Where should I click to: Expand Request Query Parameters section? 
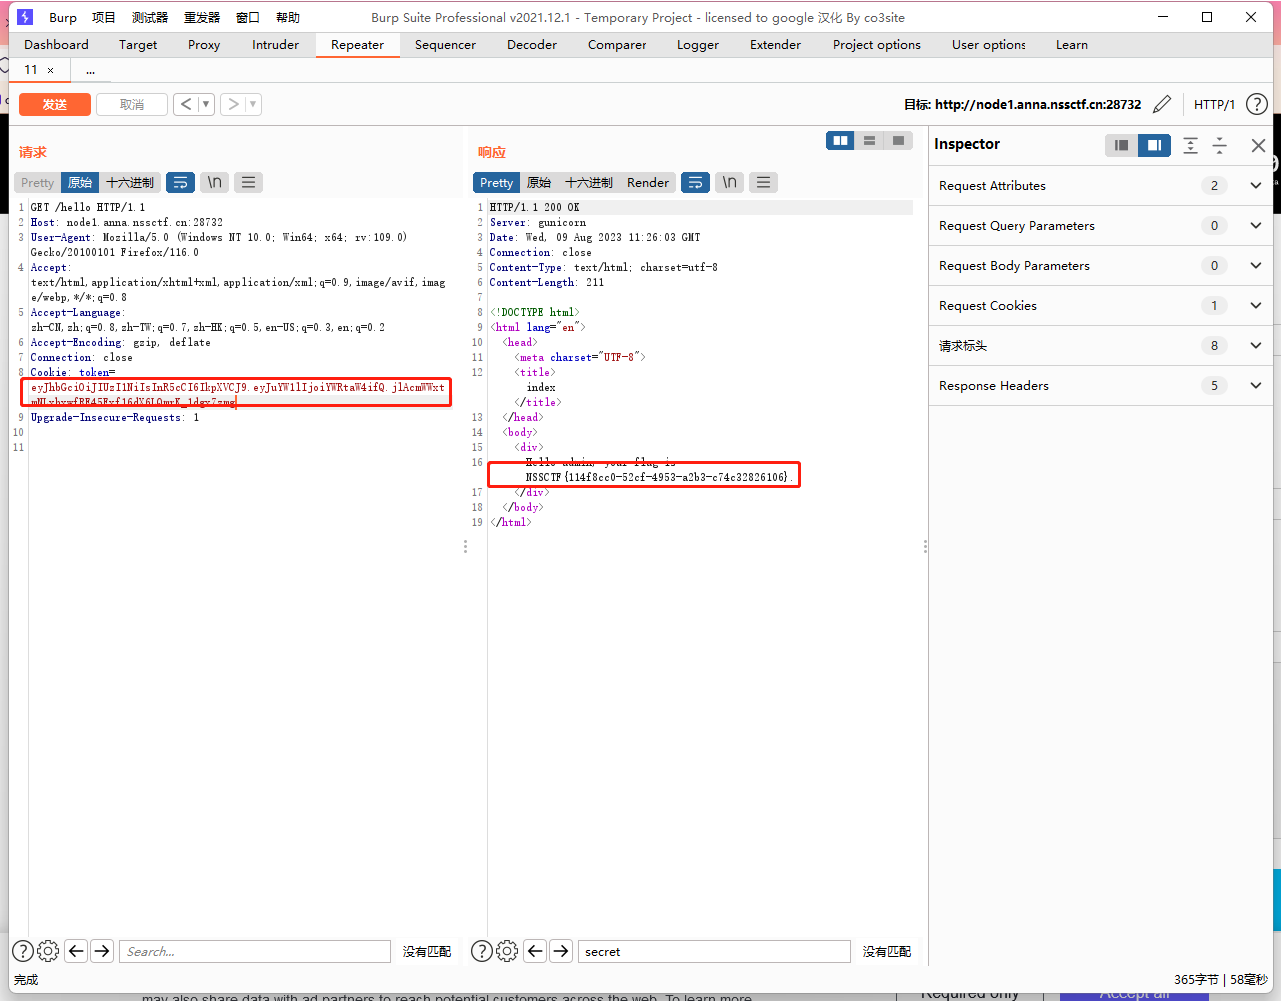[x=1256, y=225]
